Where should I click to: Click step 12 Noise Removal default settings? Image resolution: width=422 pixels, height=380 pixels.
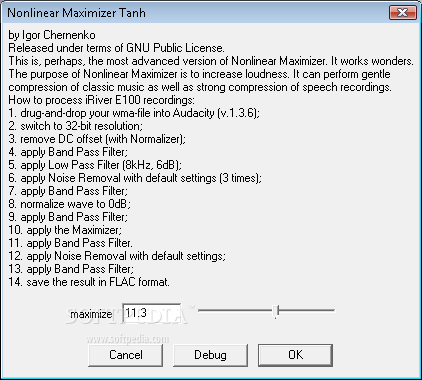(x=117, y=256)
